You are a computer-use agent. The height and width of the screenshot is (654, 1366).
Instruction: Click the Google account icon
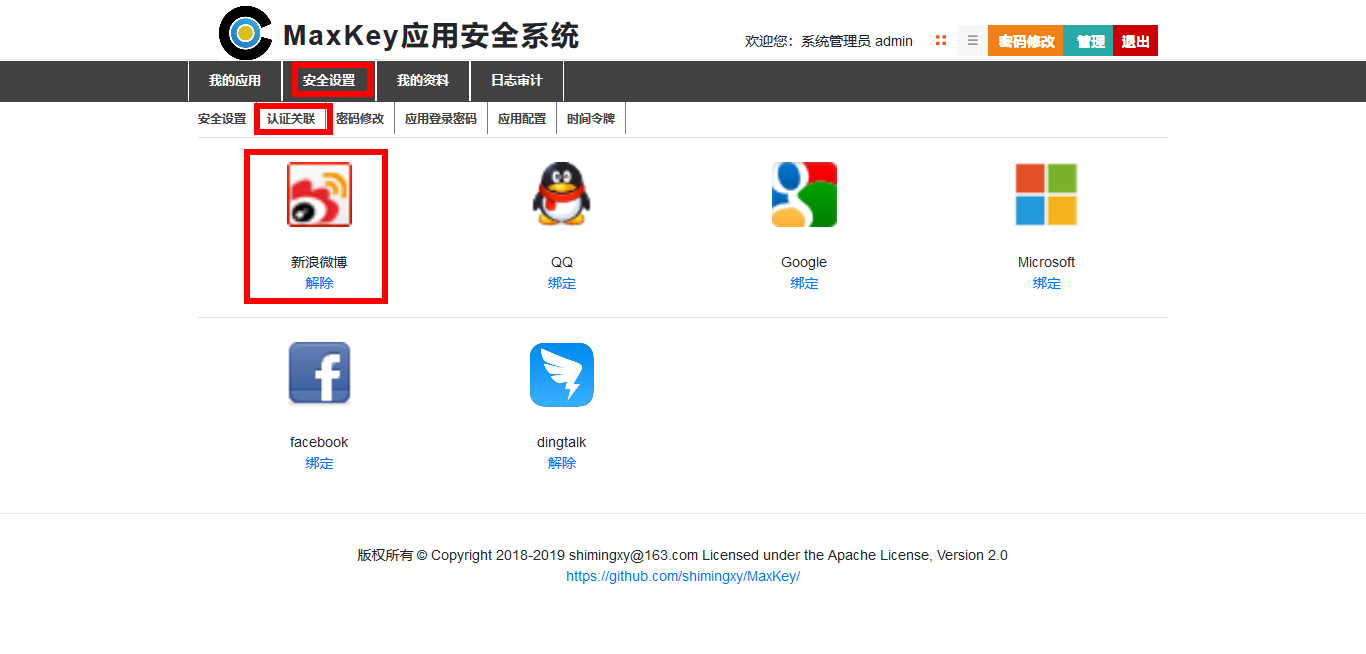tap(804, 195)
